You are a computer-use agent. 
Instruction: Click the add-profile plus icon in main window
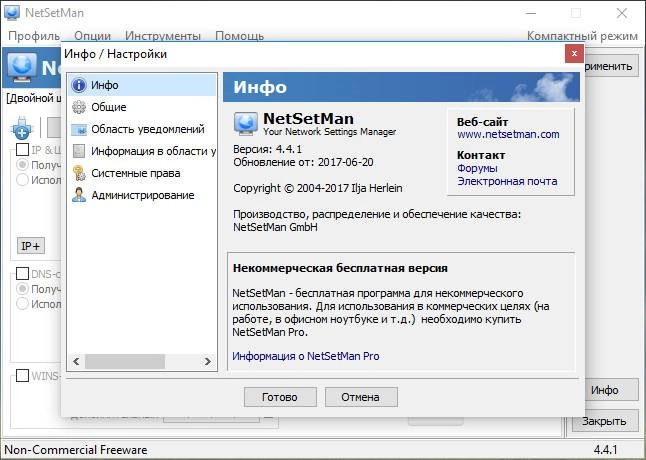click(x=21, y=128)
